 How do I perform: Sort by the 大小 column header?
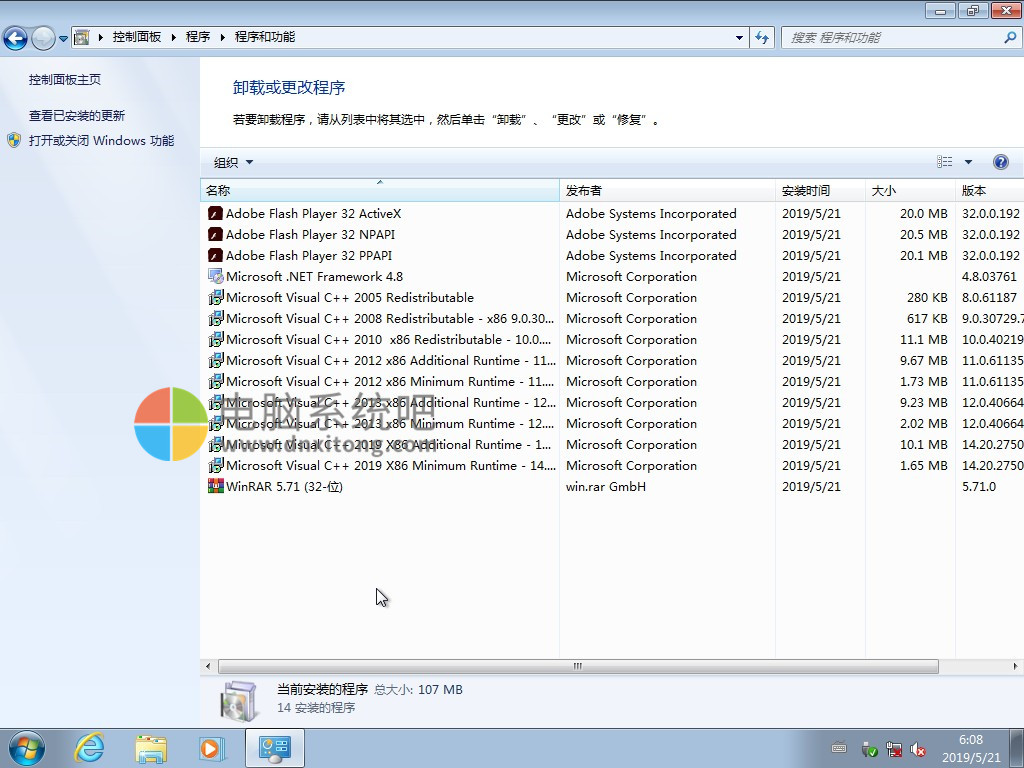pos(910,191)
